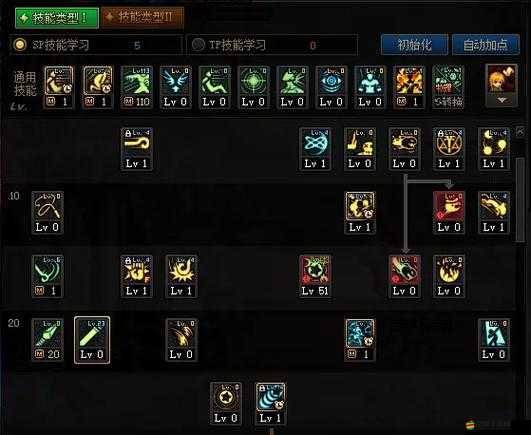Switch to 技能类型 I tab

57,18
